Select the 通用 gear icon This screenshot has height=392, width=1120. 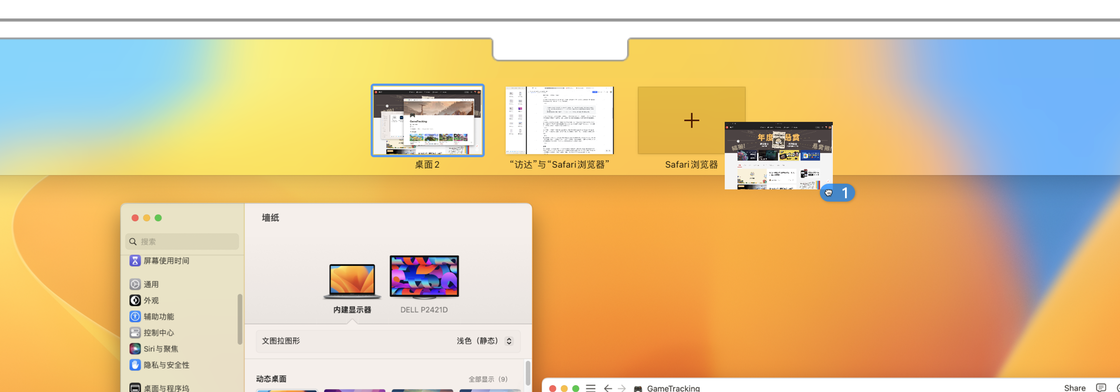(x=135, y=284)
